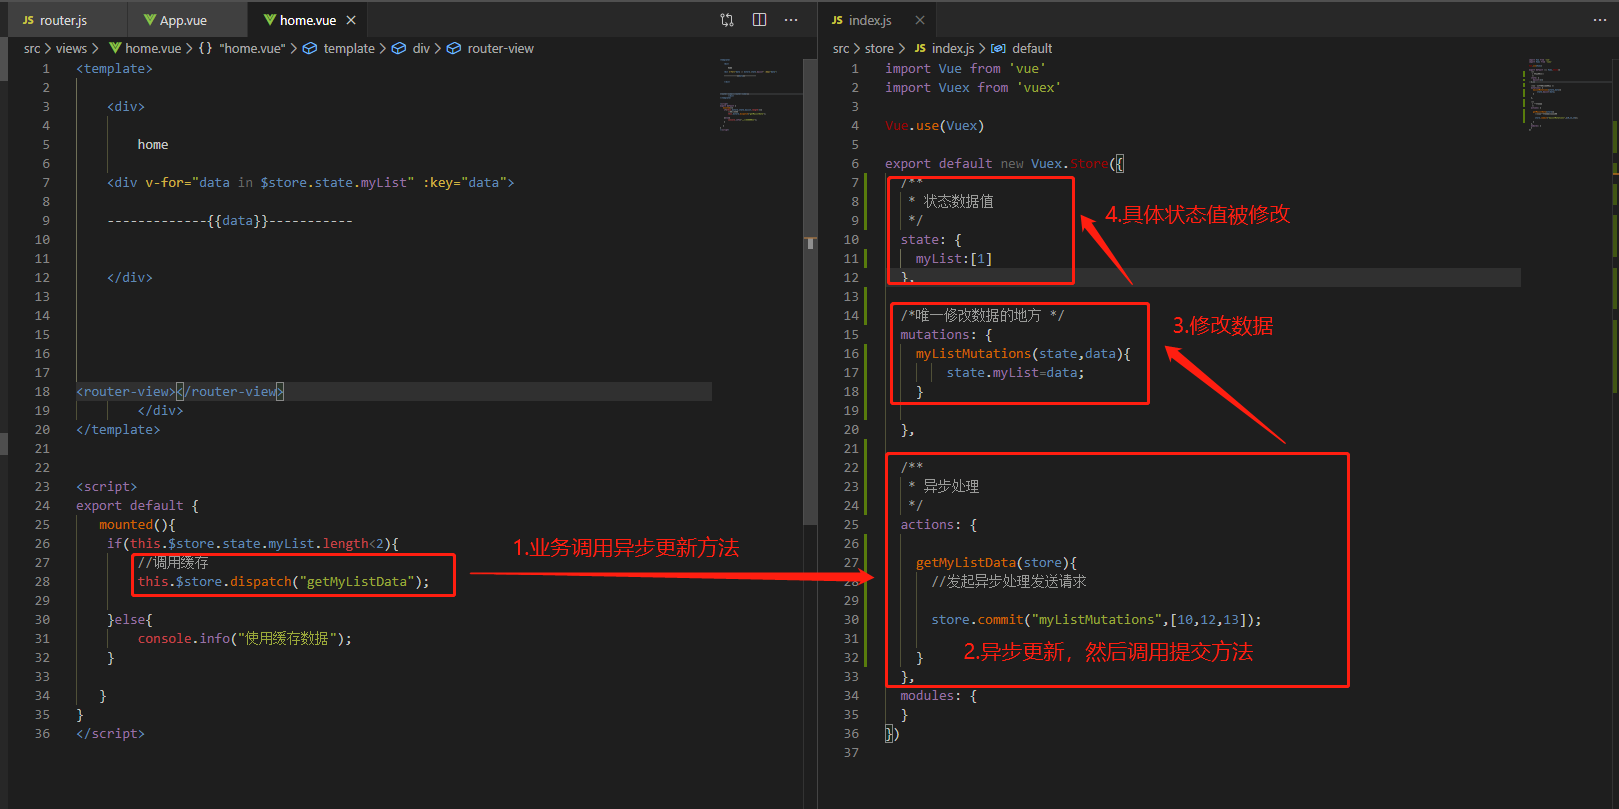Click the "<script>" opening tag
The image size is (1619, 809).
click(106, 487)
